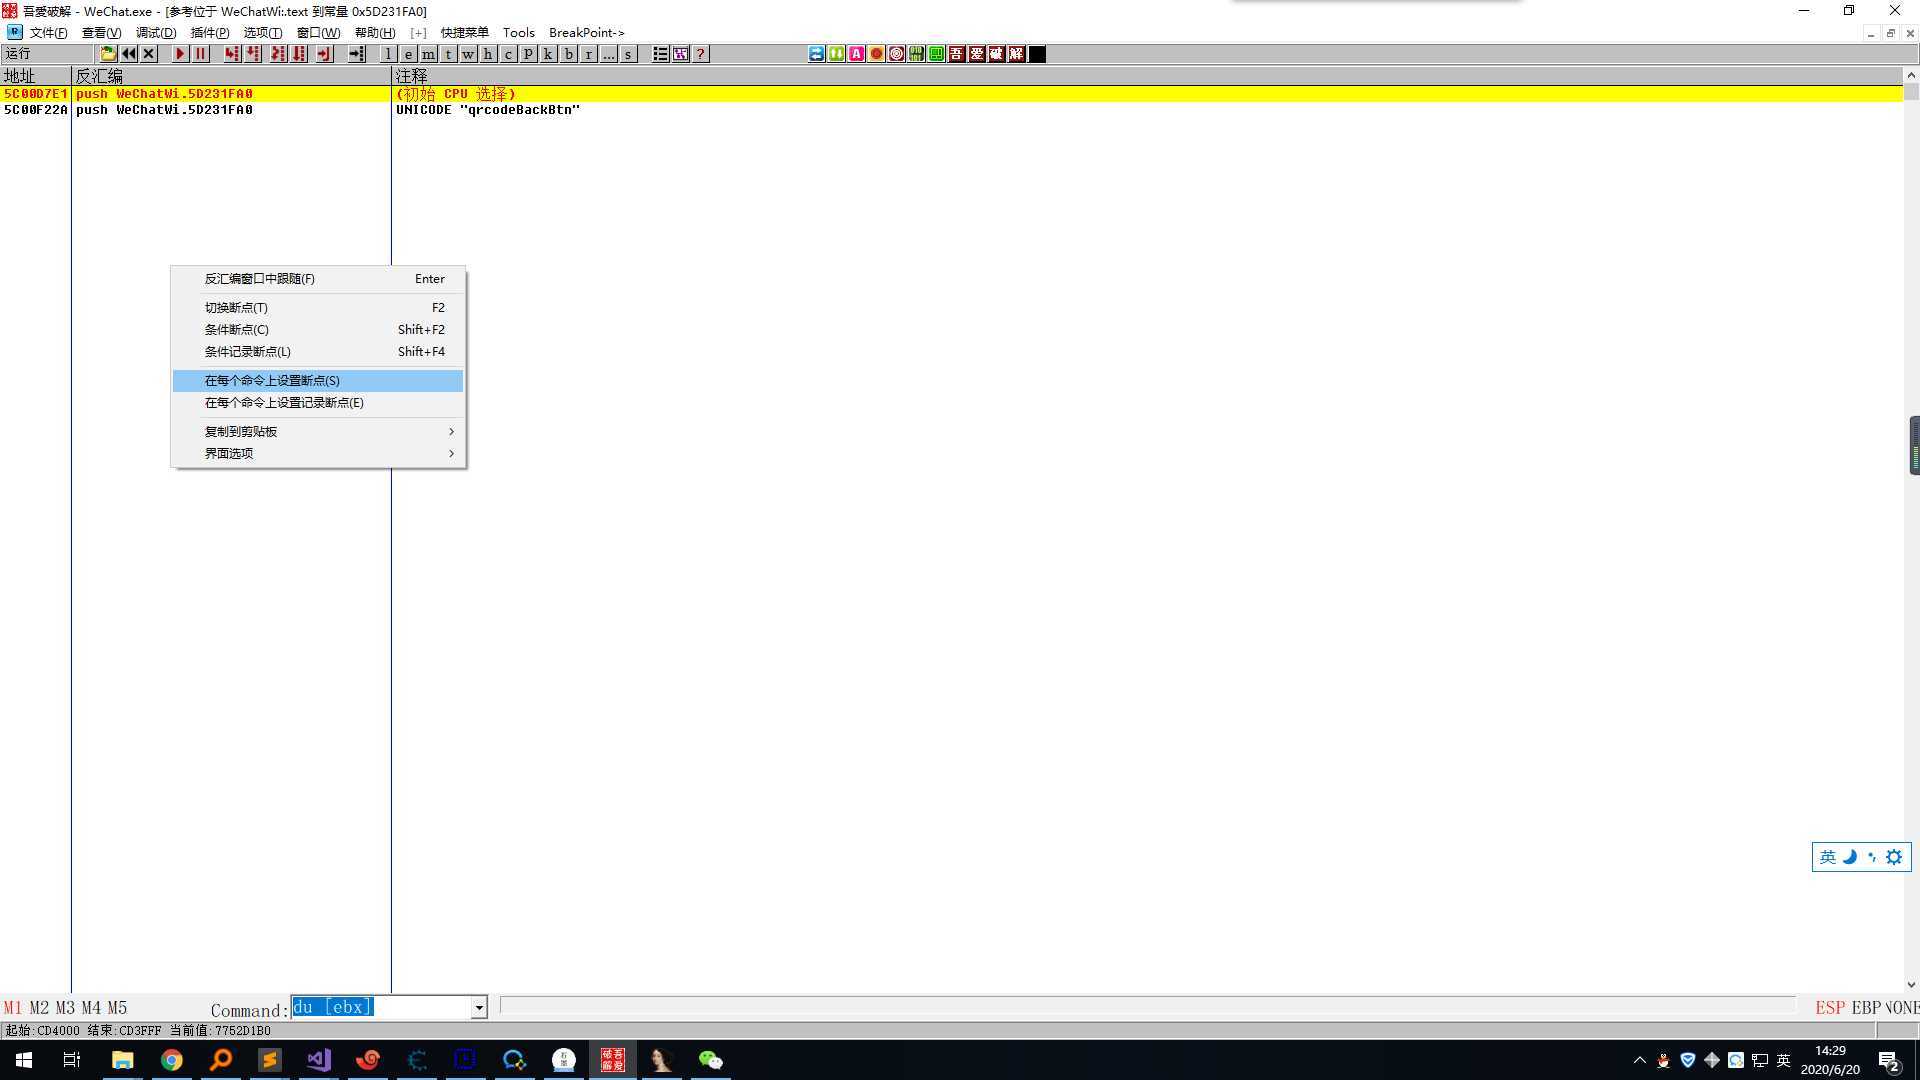The height and width of the screenshot is (1080, 1920).
Task: Click the Open file toolbar icon
Action: coord(108,54)
